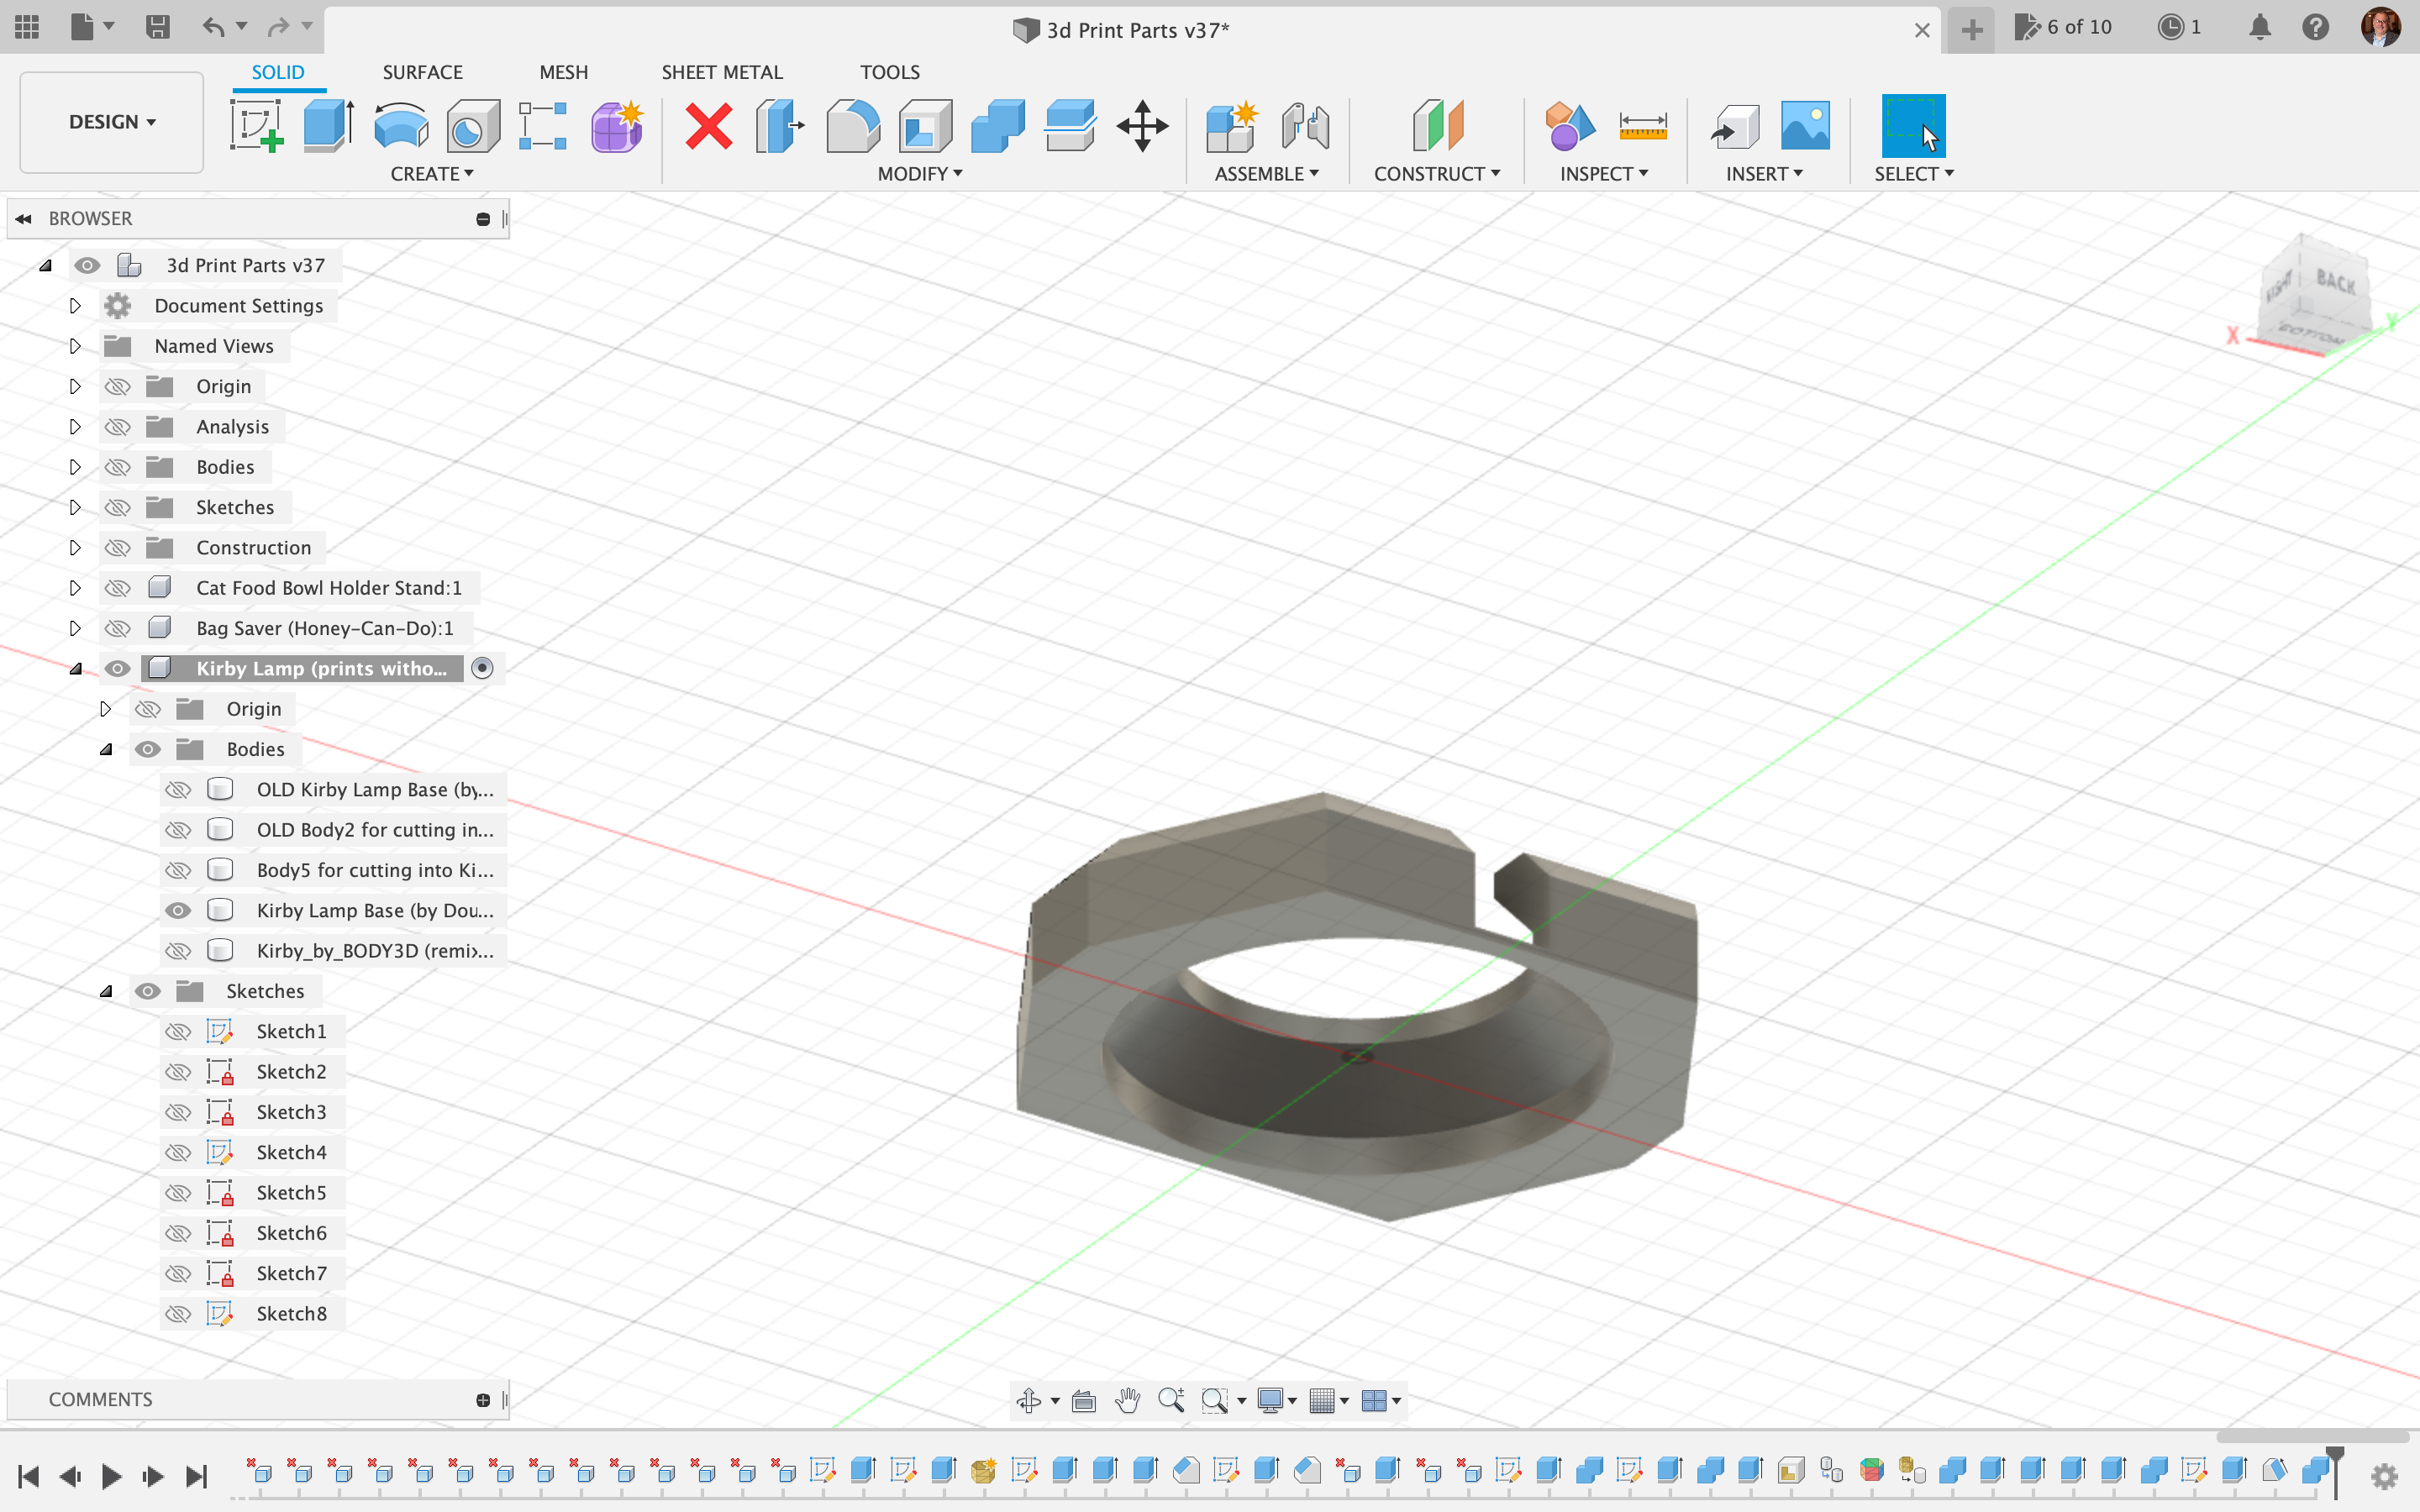Open the DESIGN workspace dropdown
The height and width of the screenshot is (1512, 2420).
pyautogui.click(x=112, y=122)
